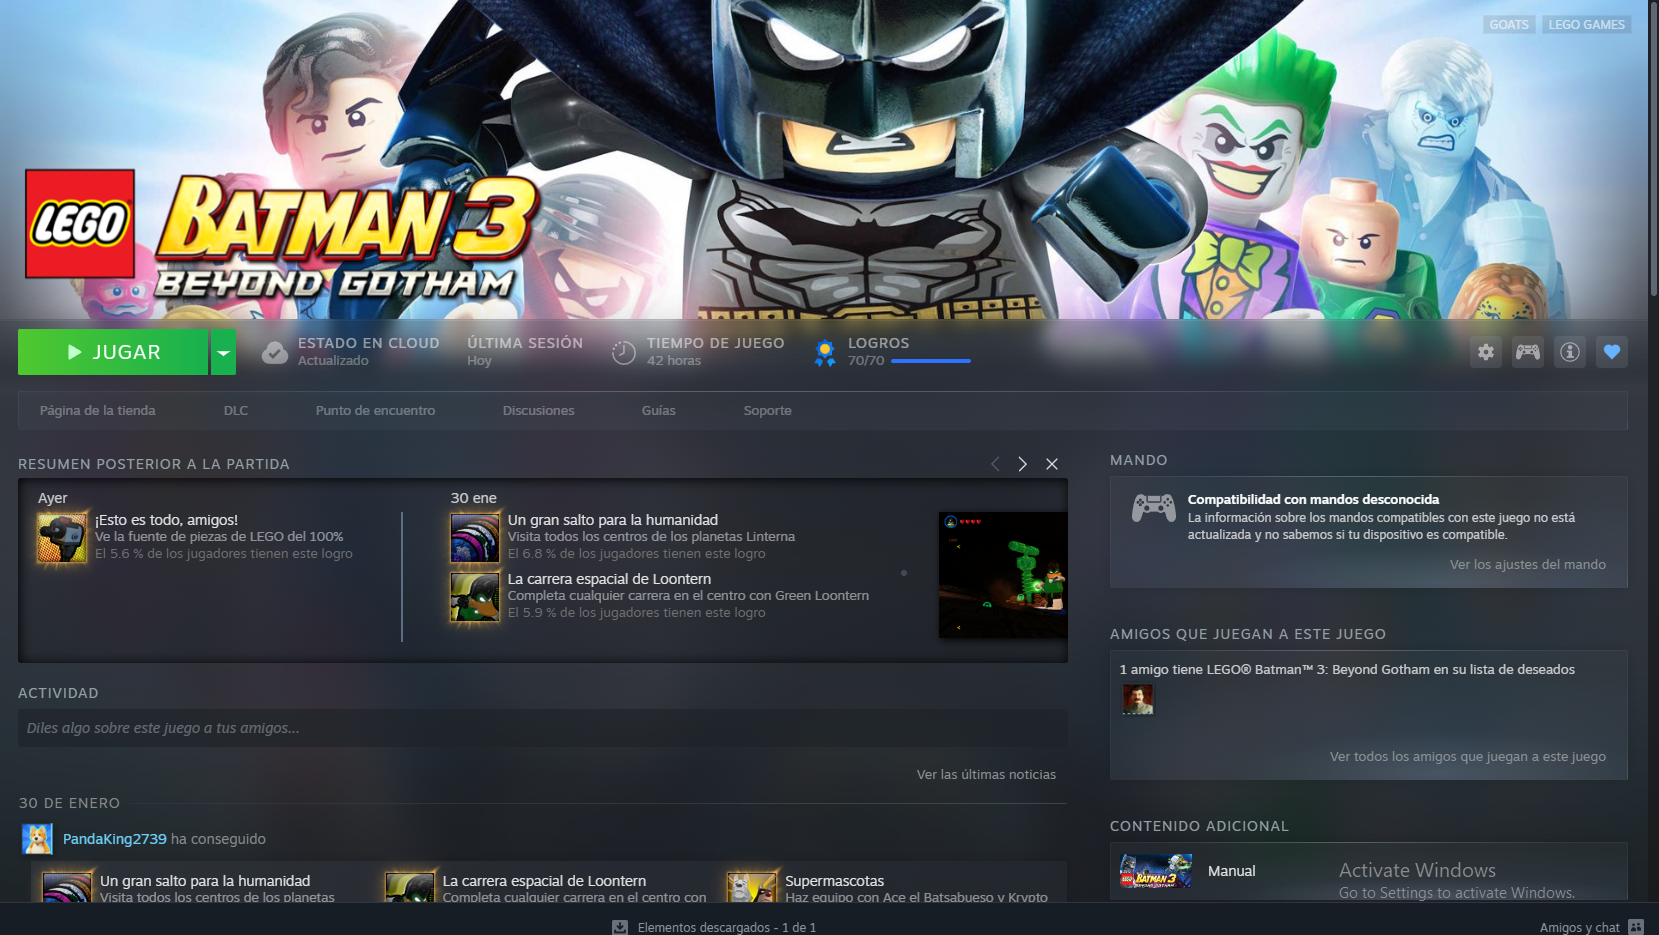Open PandaKing2739 avatar in activity feed
1659x935 pixels.
pyautogui.click(x=38, y=839)
